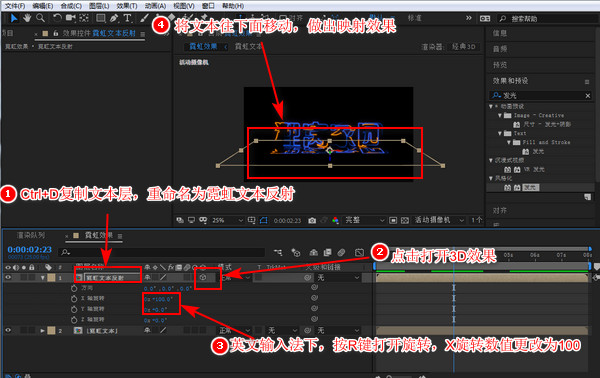Image resolution: width=600 pixels, height=378 pixels.
Task: Open the 25% magnification dropdown
Action: point(228,220)
